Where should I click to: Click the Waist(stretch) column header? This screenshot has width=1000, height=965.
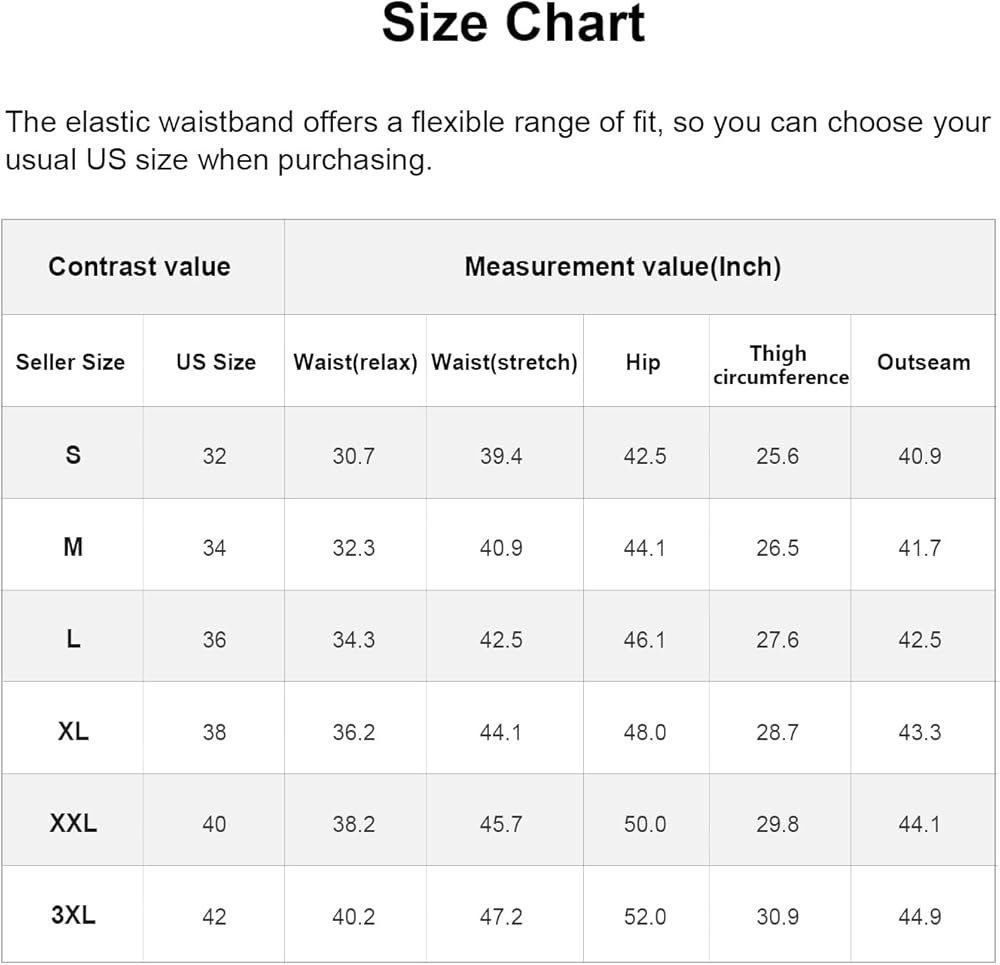point(504,362)
